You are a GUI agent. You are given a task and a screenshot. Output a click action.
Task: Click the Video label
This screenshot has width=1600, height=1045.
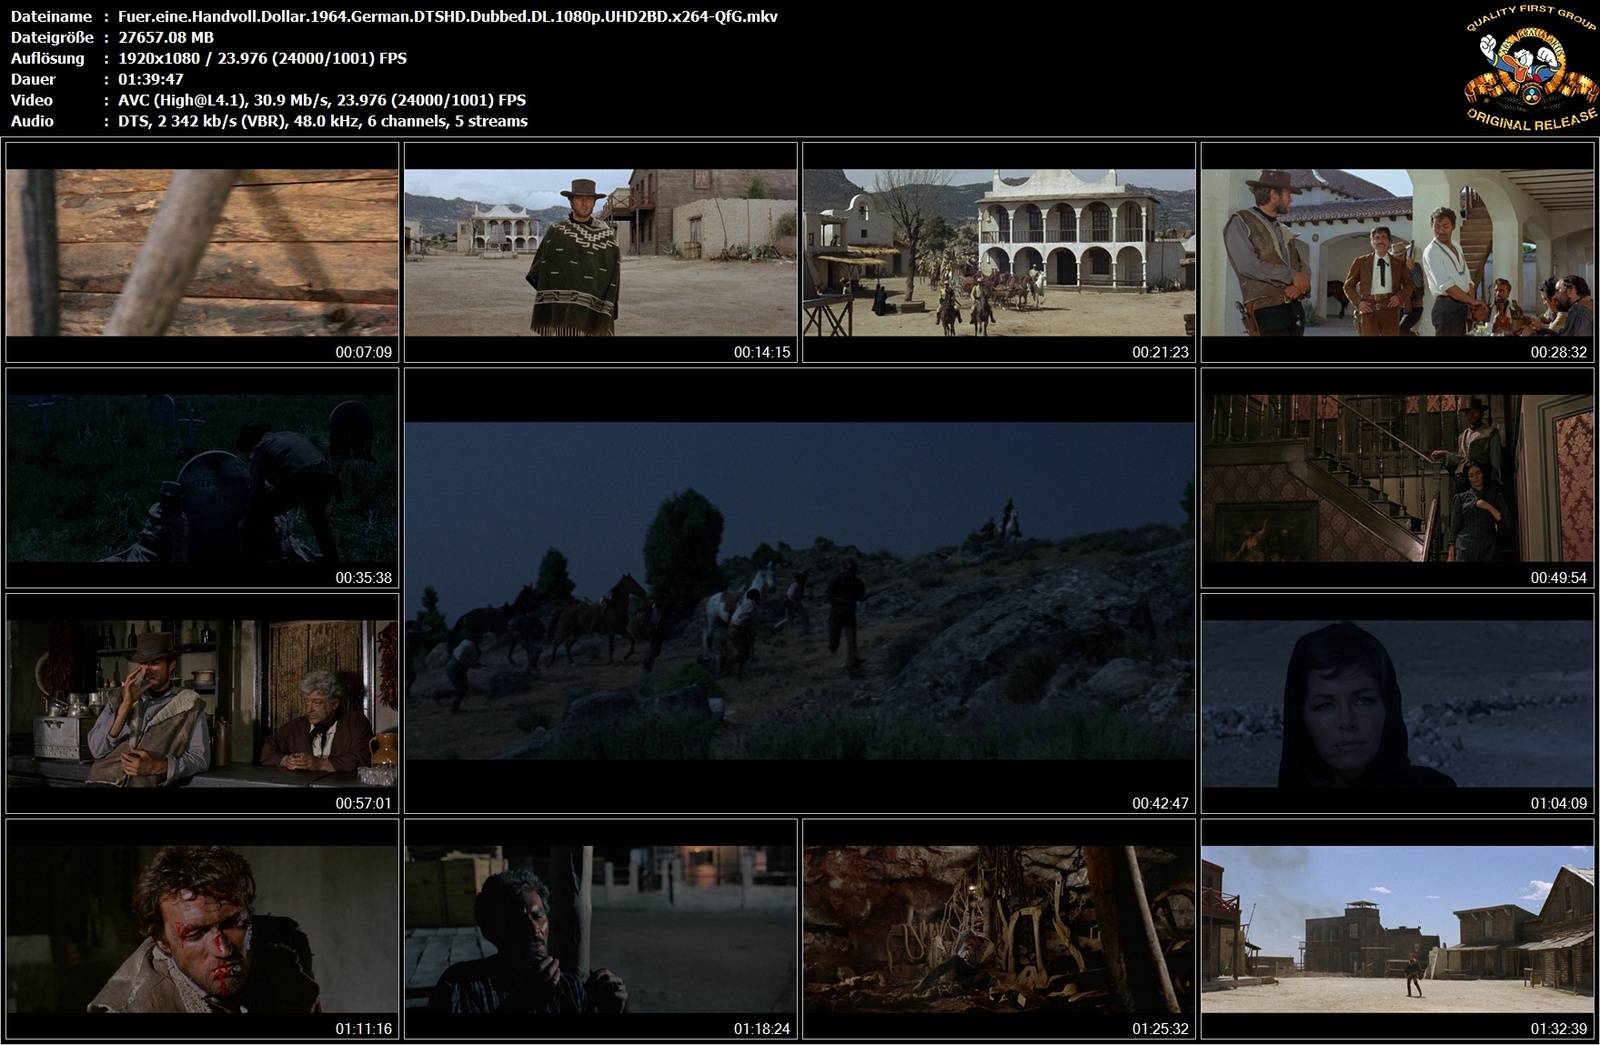tap(31, 100)
